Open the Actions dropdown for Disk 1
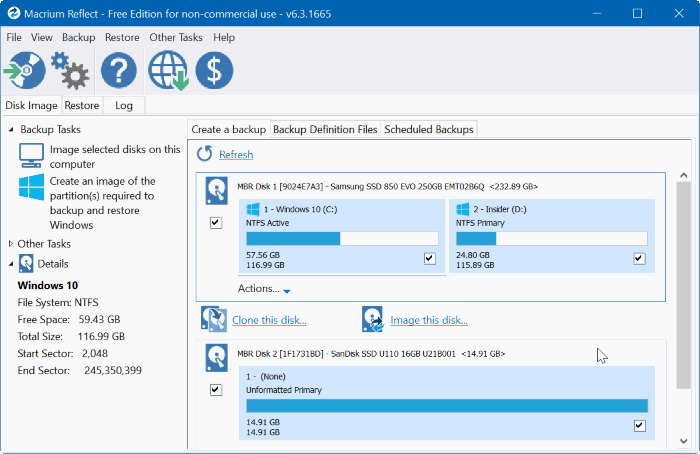Image resolution: width=700 pixels, height=454 pixels. (264, 289)
